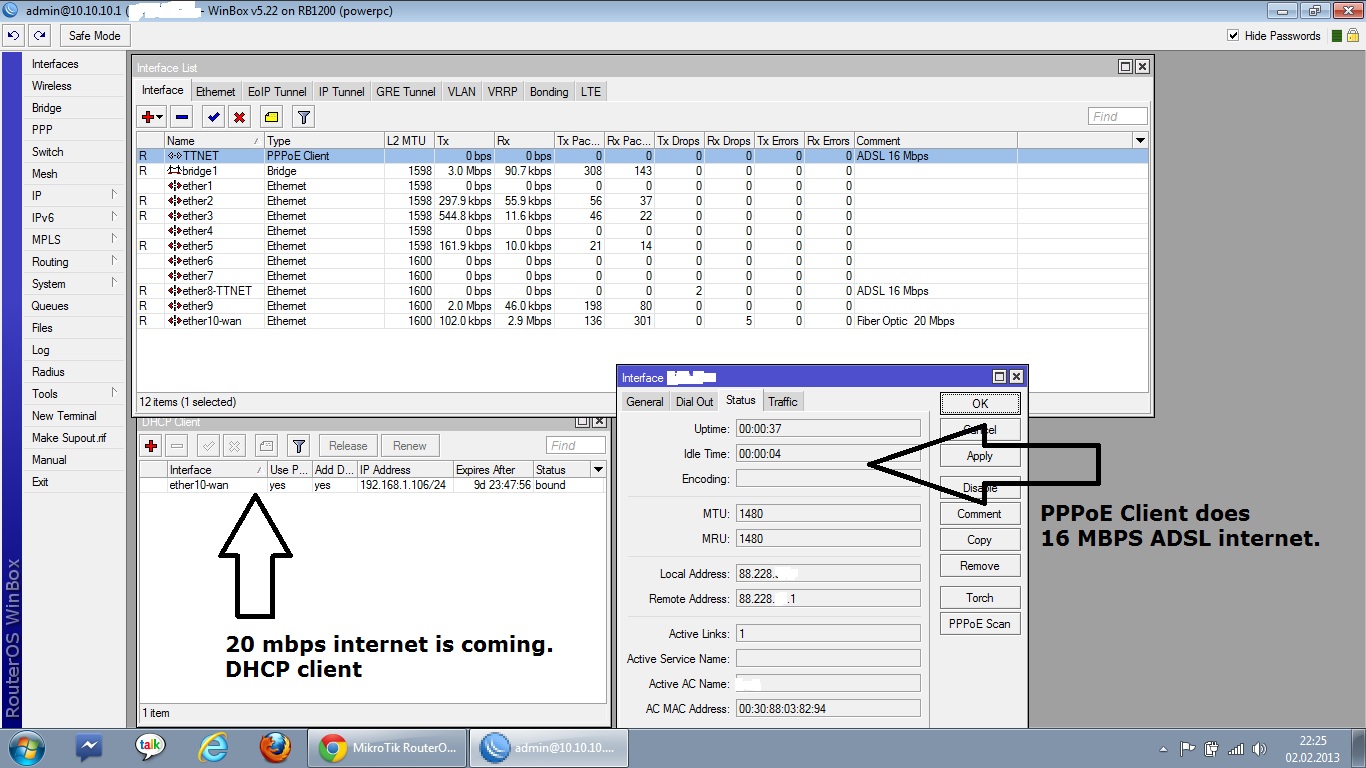
Task: Switch to MikroTik RouterOS Chrome taskbar window
Action: [389, 747]
